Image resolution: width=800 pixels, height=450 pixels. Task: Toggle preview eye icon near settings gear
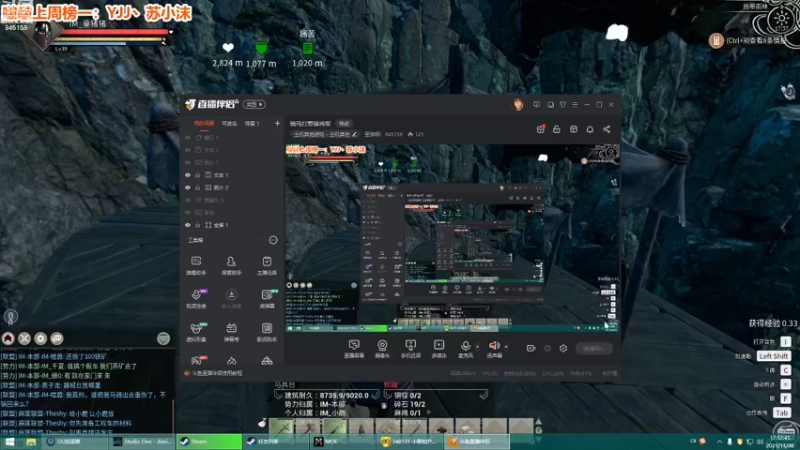tap(547, 348)
